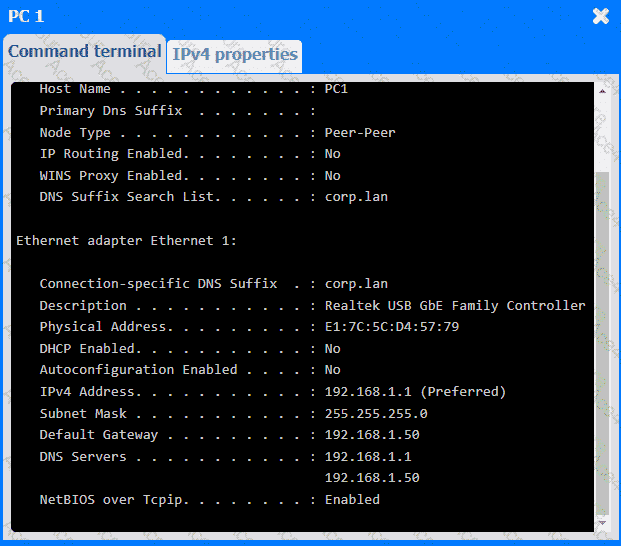Click the IP Routing Enabled line
This screenshot has width=621, height=546.
click(189, 154)
